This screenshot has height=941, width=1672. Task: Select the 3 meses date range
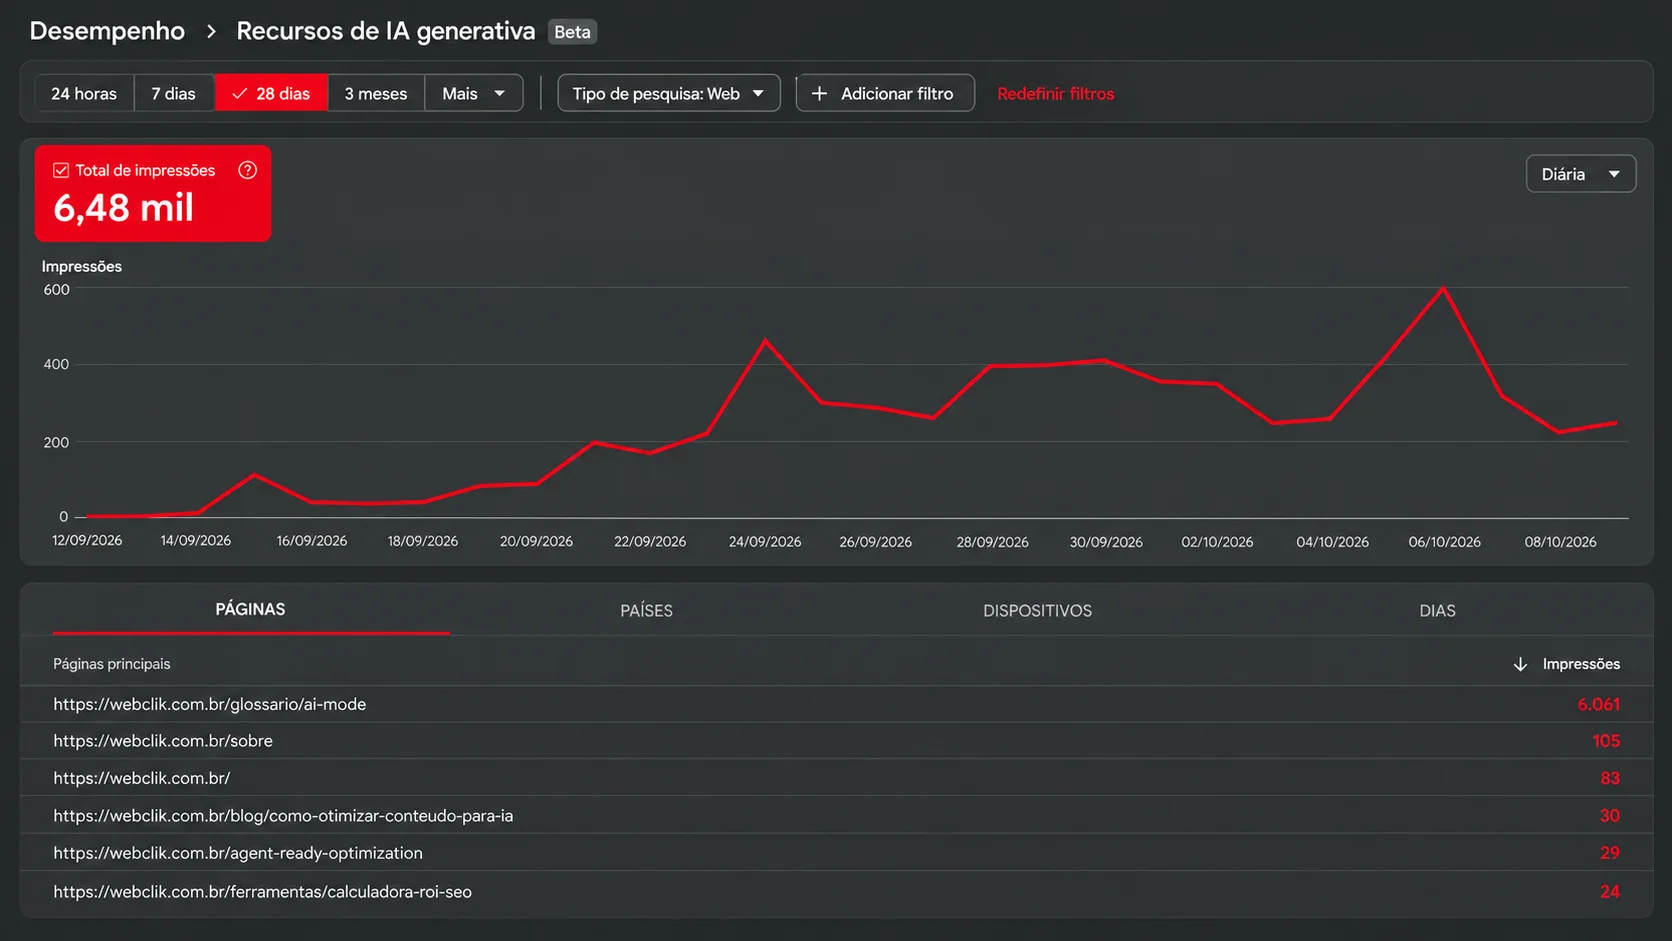point(376,93)
